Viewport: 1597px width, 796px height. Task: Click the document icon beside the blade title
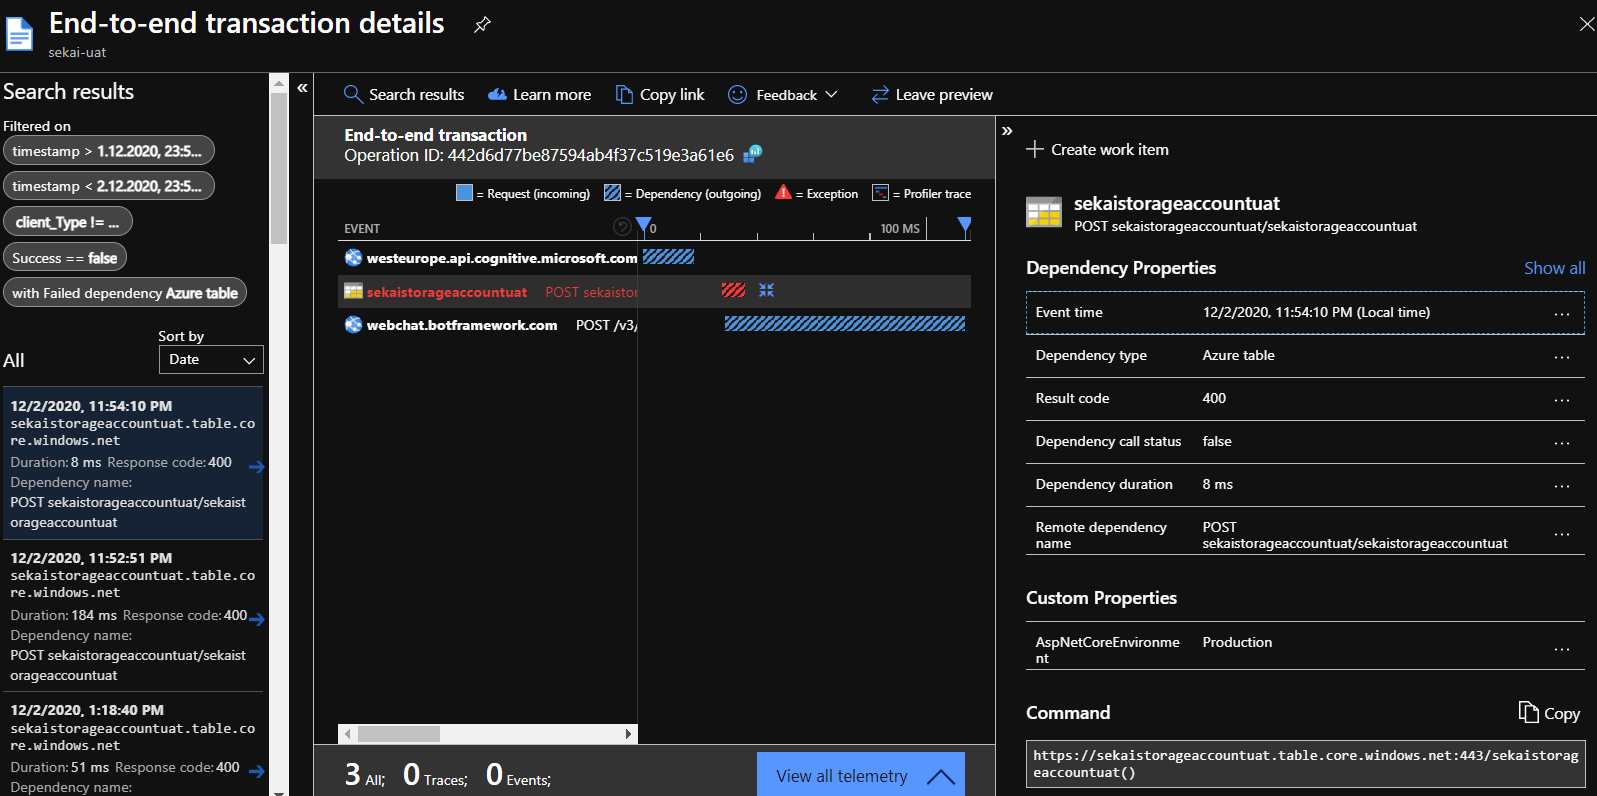pos(20,34)
